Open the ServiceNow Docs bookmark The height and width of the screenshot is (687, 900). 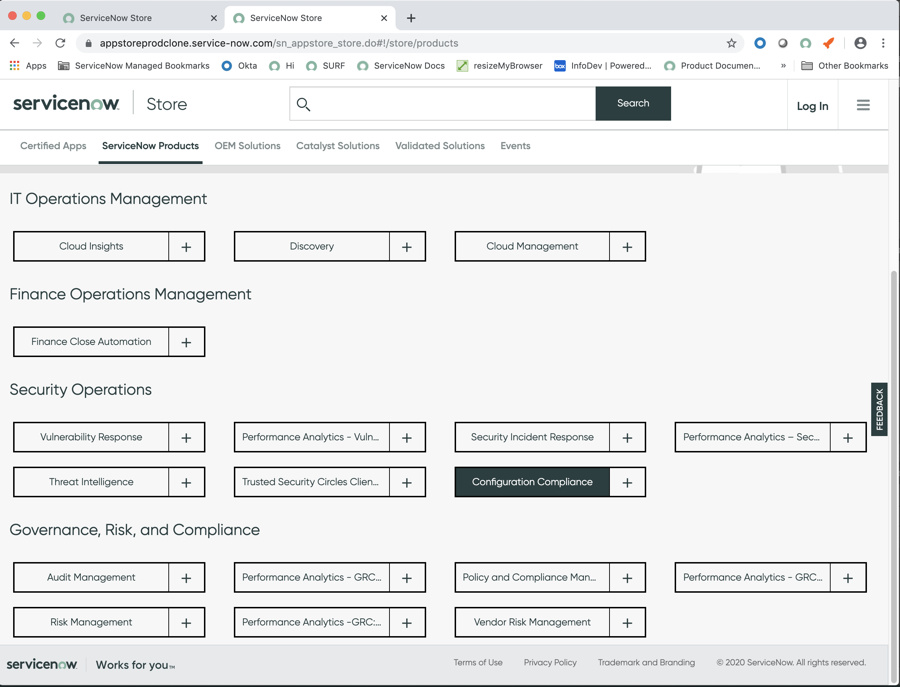[x=401, y=65]
